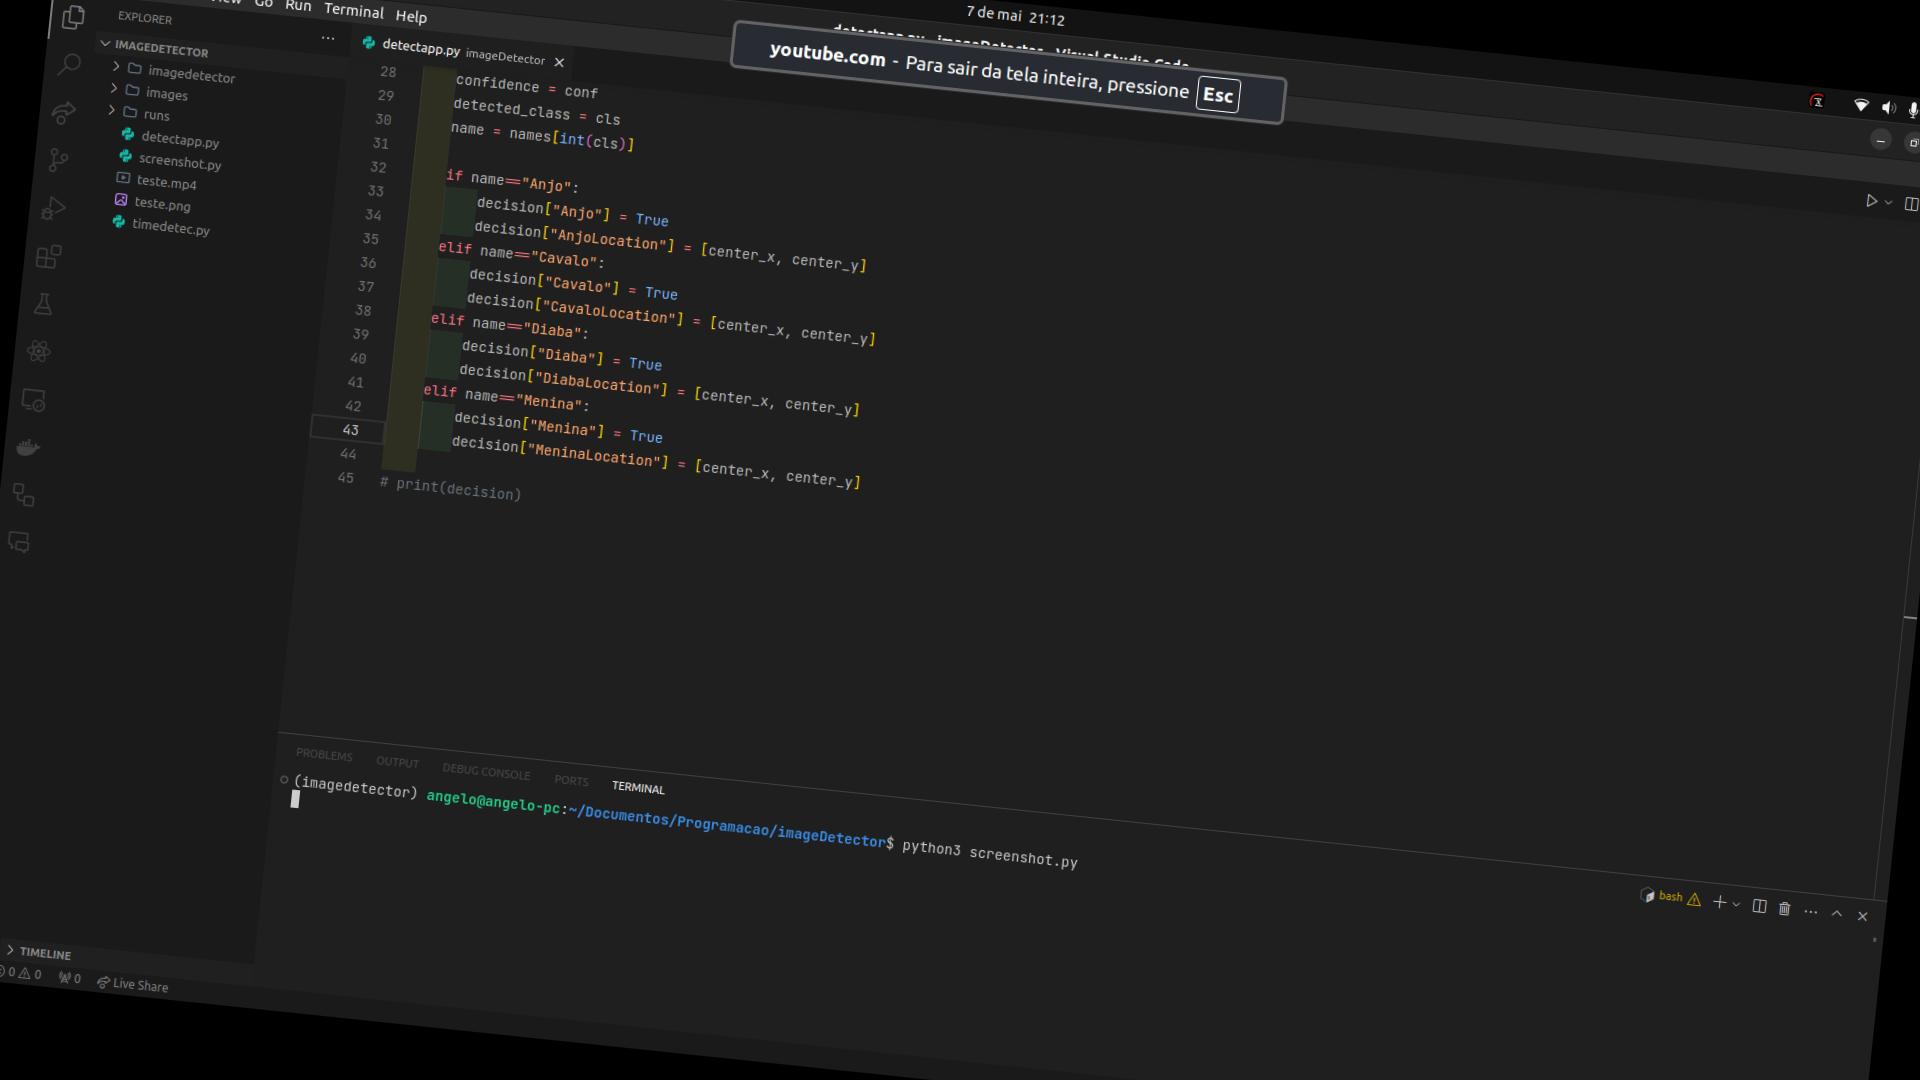1920x1080 pixels.
Task: Click the Esc key hint in fullscreen banner
Action: [1218, 95]
